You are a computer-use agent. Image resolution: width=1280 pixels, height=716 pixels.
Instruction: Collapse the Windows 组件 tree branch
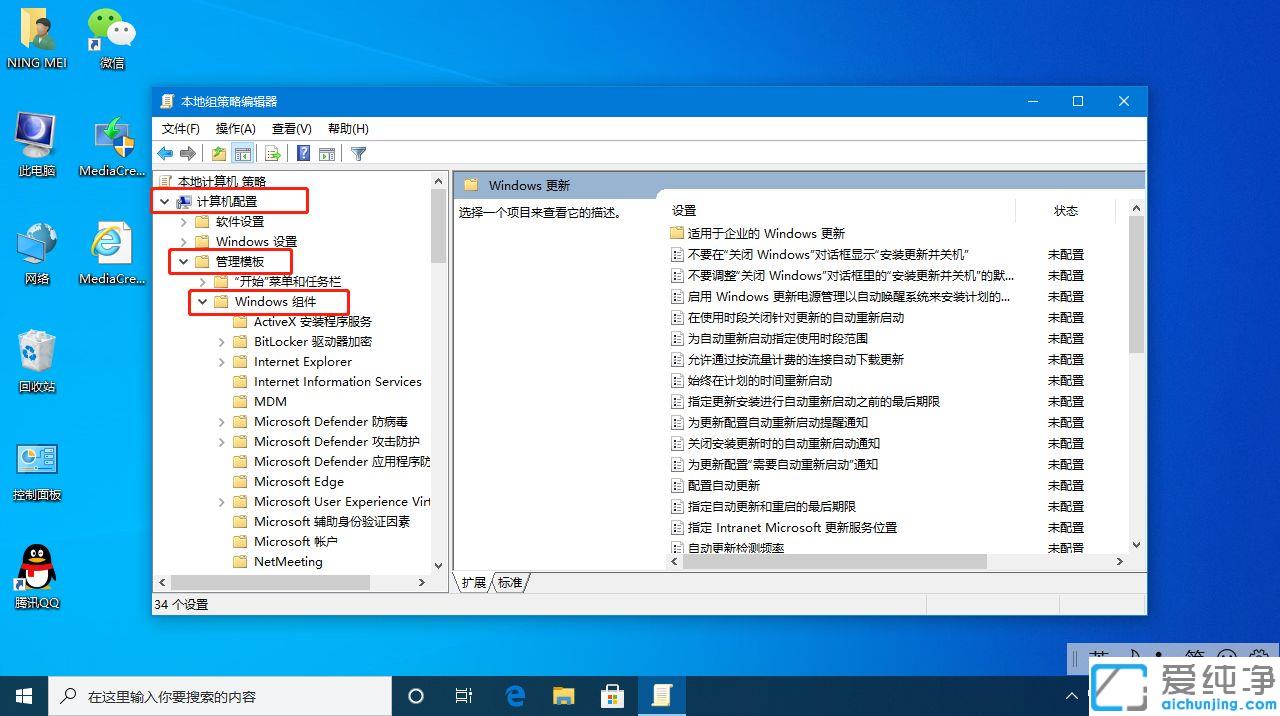(202, 301)
